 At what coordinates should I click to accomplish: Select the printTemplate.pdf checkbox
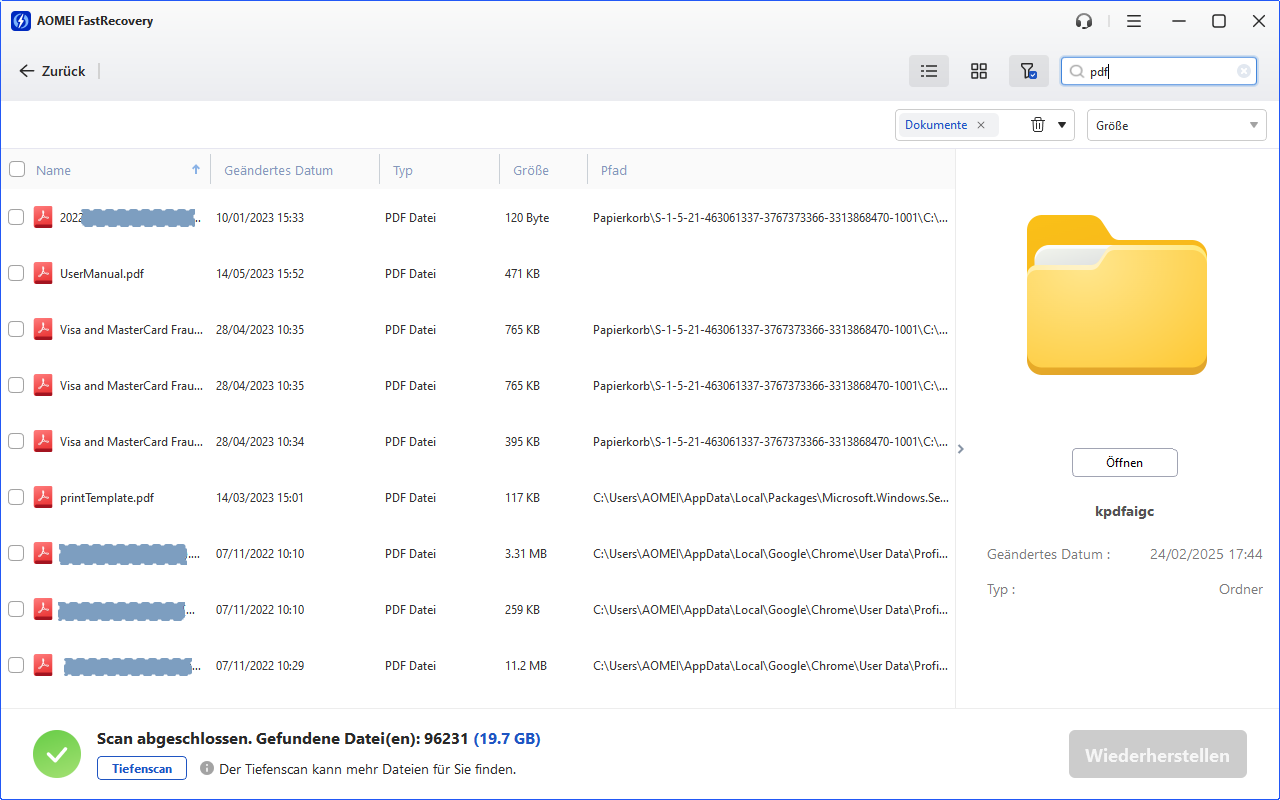point(16,497)
